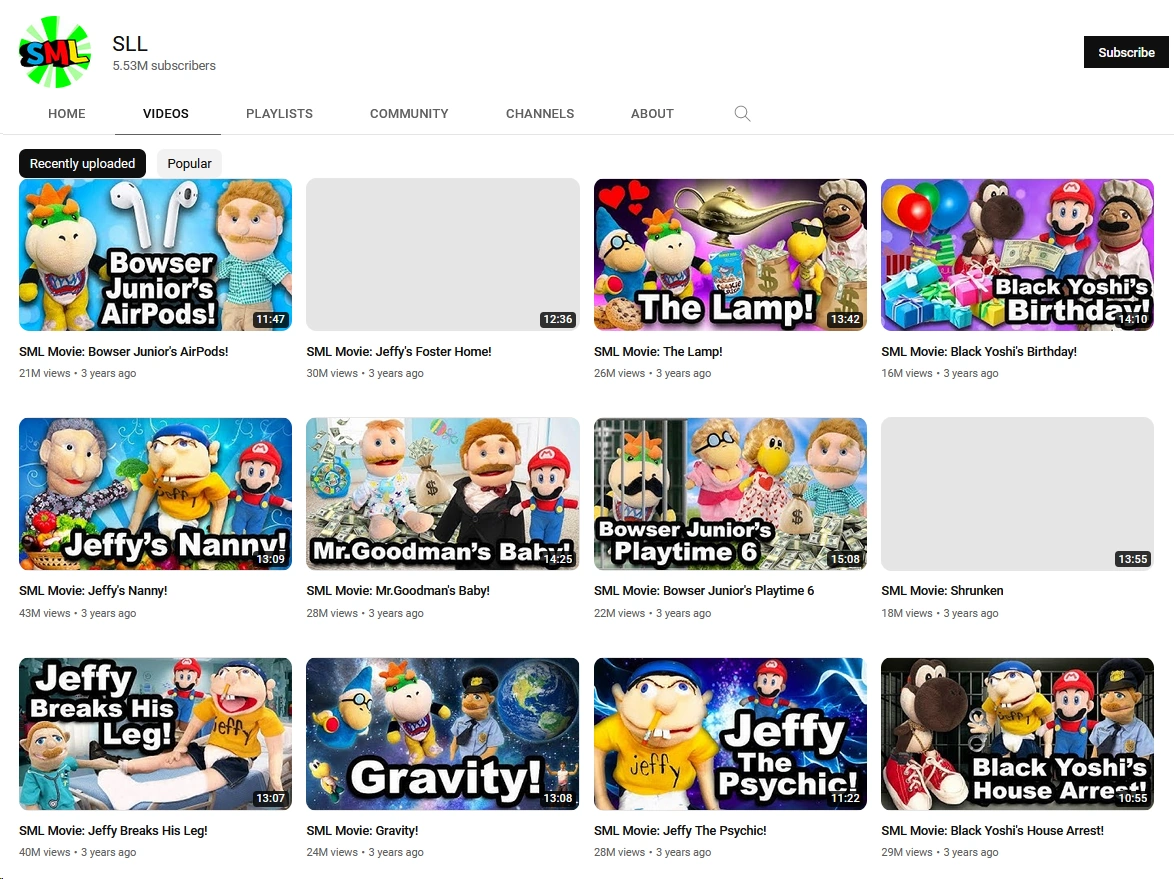
Task: Click the 30M views text
Action: pyautogui.click(x=332, y=374)
